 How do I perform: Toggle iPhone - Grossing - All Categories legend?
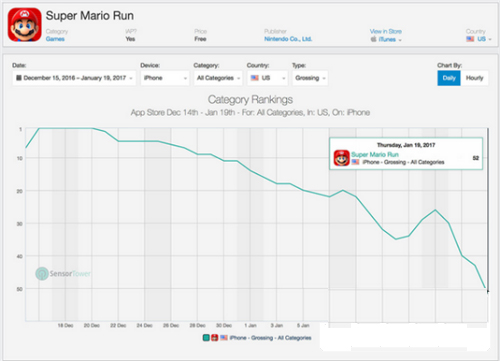click(x=270, y=338)
